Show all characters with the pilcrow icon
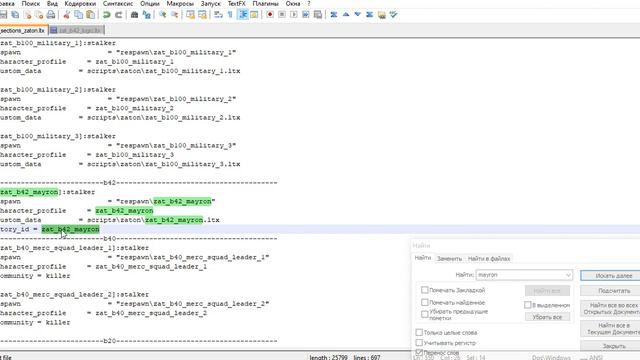This screenshot has height=360, width=640. (230, 15)
